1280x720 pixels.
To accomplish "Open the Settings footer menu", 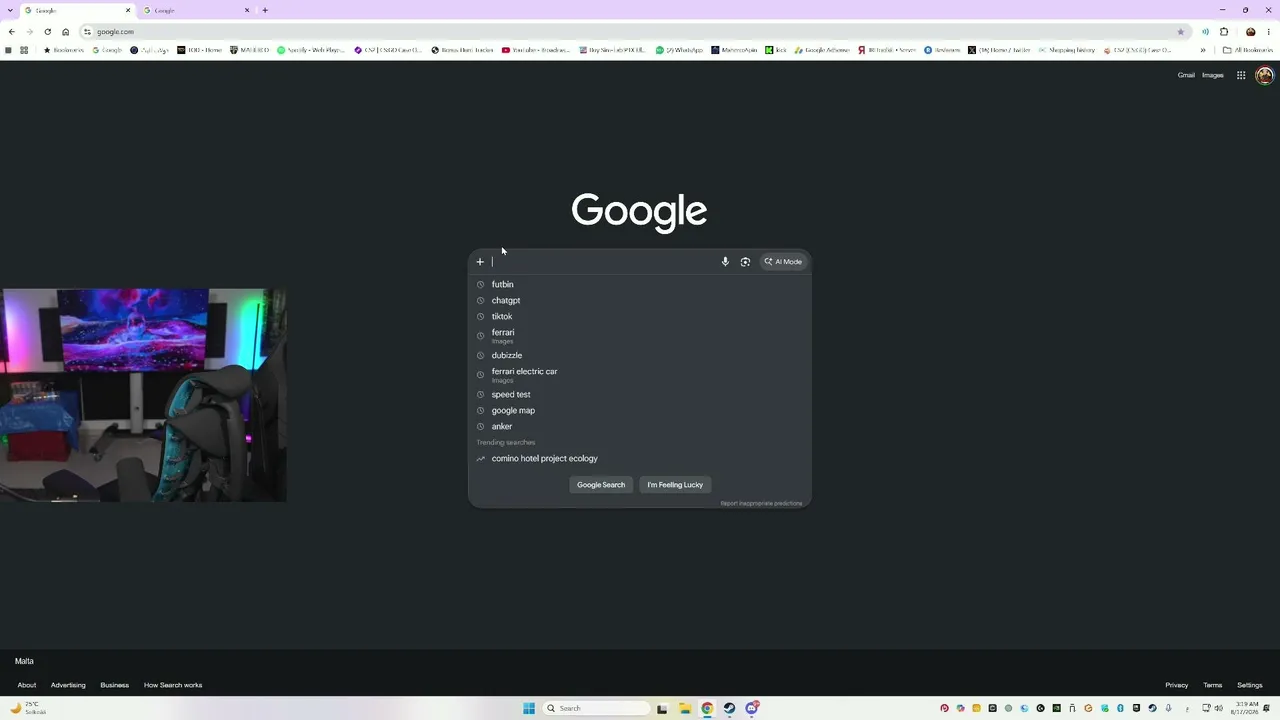I will click(1250, 685).
